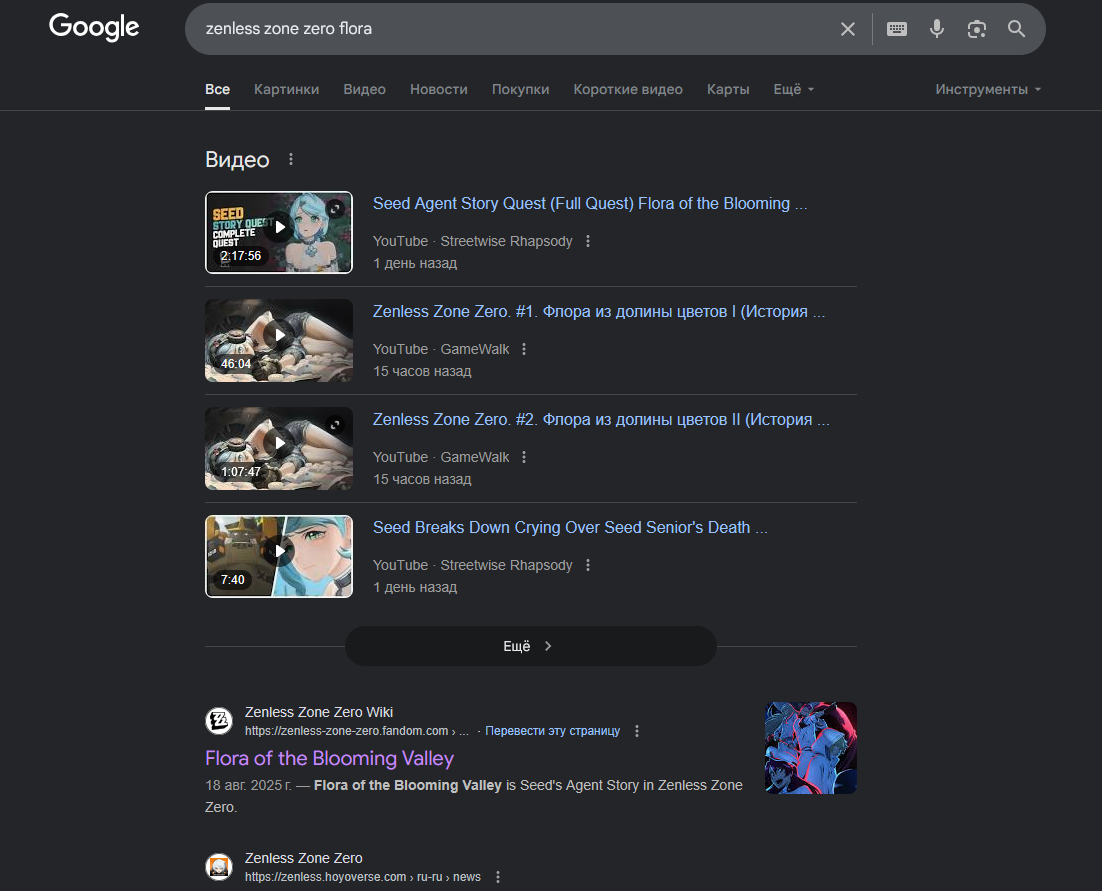Open Seed Agent Story Quest video link
This screenshot has width=1102, height=891.
[590, 204]
